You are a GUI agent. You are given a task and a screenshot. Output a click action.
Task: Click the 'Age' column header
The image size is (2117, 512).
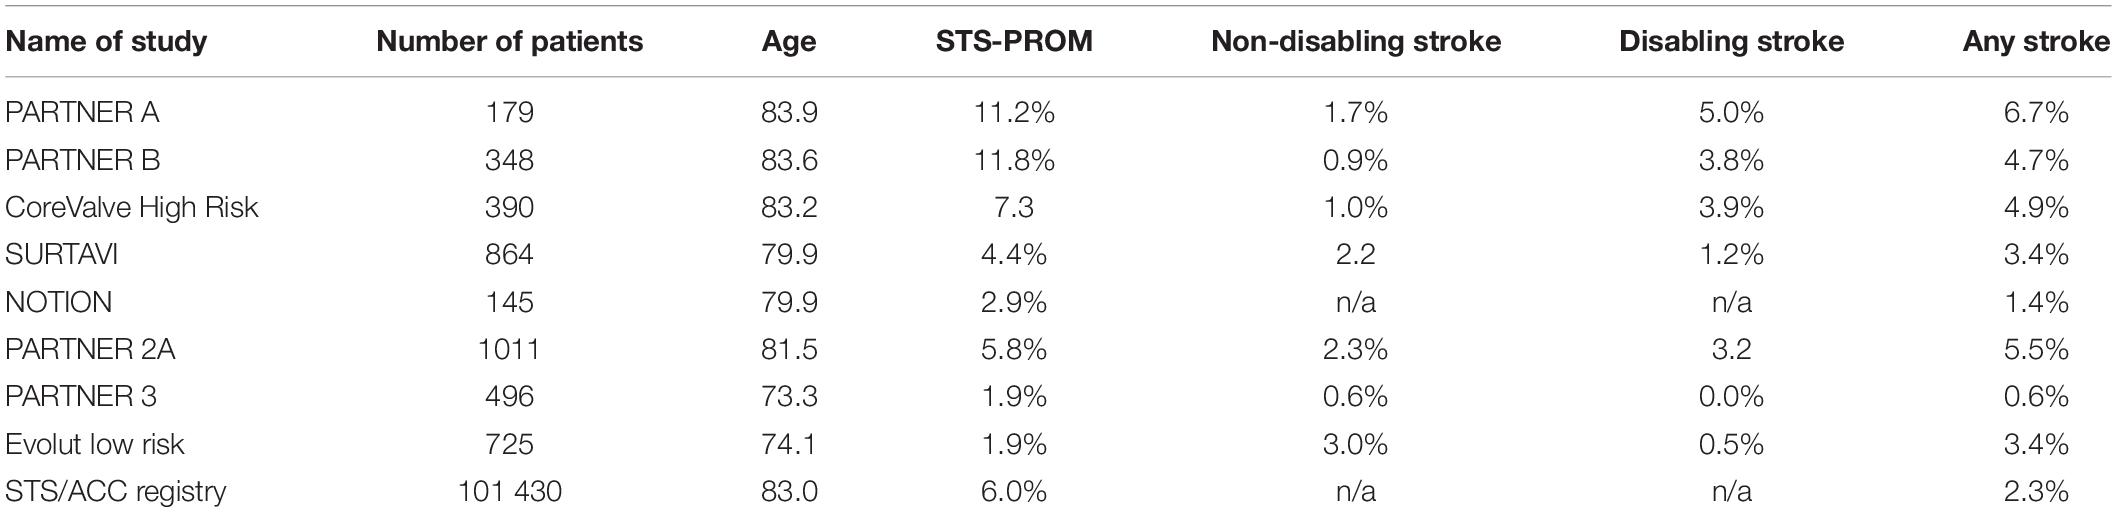tap(789, 42)
